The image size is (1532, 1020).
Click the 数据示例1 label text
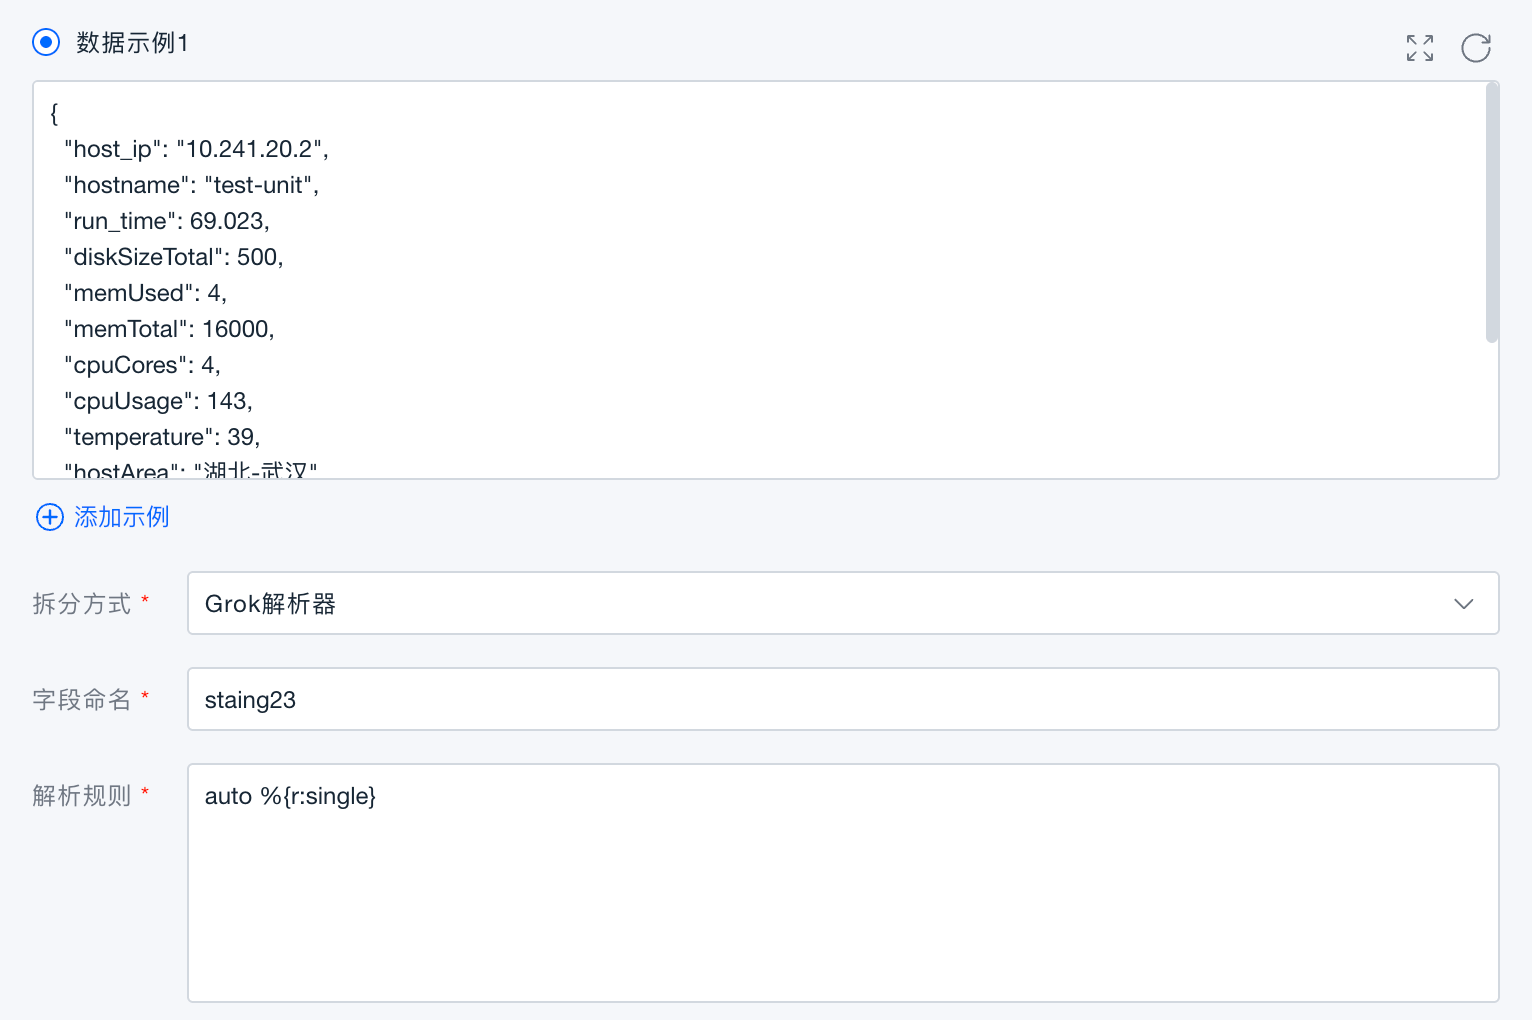pos(132,43)
